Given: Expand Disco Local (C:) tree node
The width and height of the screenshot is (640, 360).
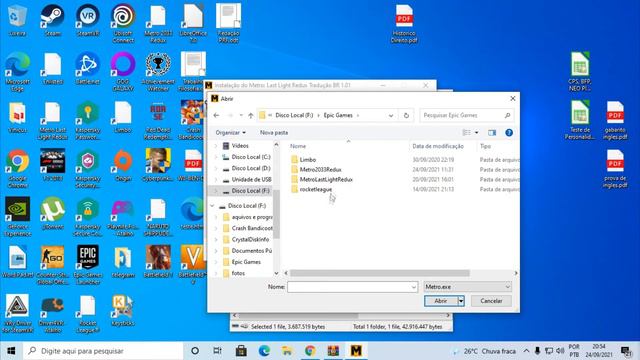Looking at the screenshot, I should [216, 157].
